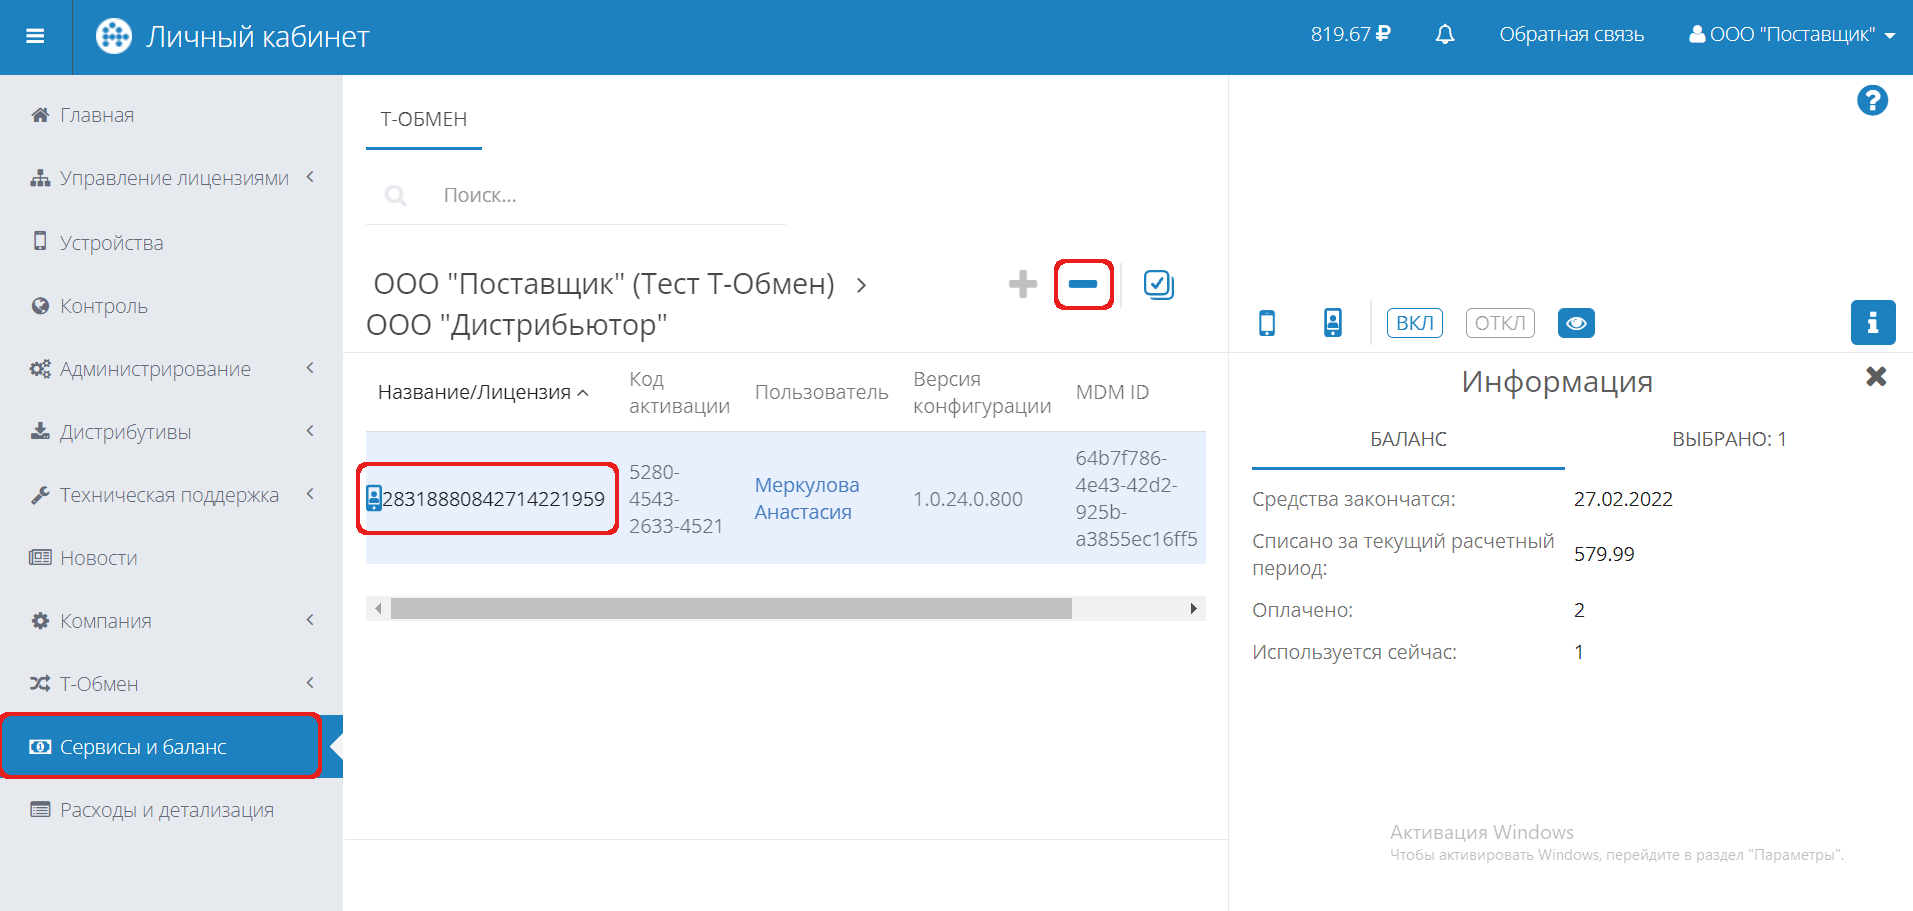The image size is (1913, 911).
Task: Click activation code 5280-4543-2633-4521
Action: click(x=675, y=498)
